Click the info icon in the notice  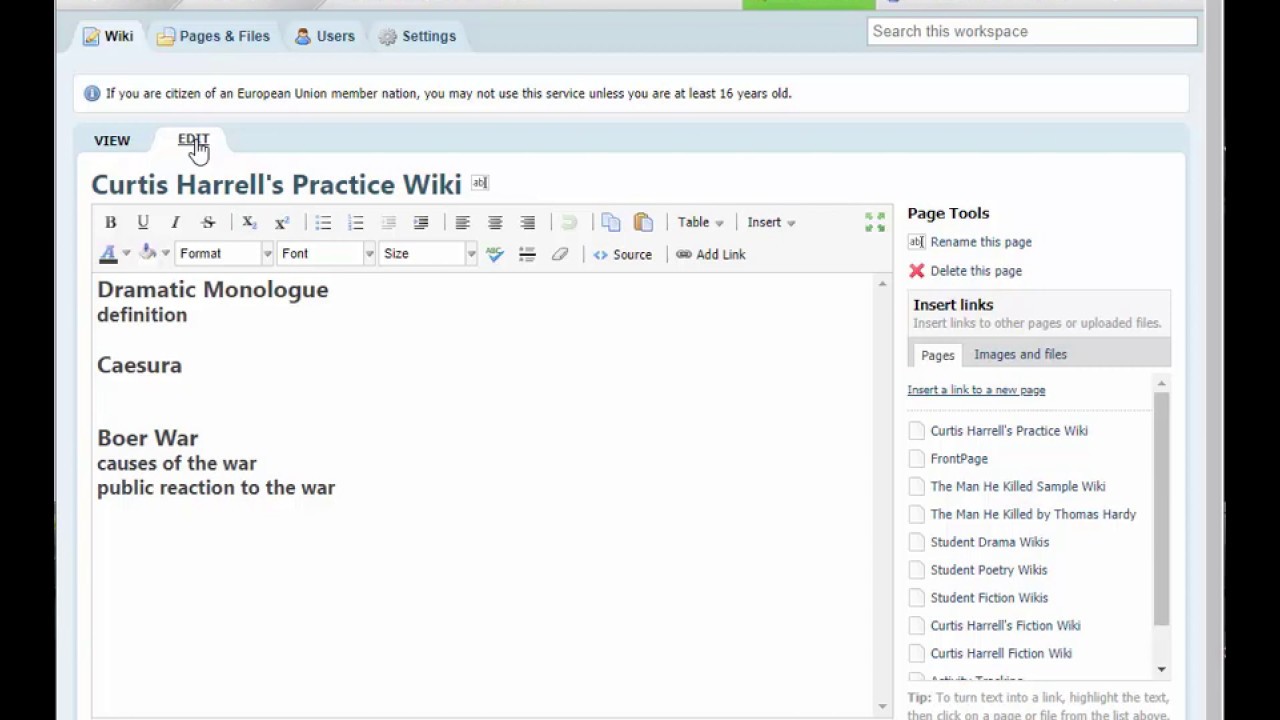tap(92, 93)
